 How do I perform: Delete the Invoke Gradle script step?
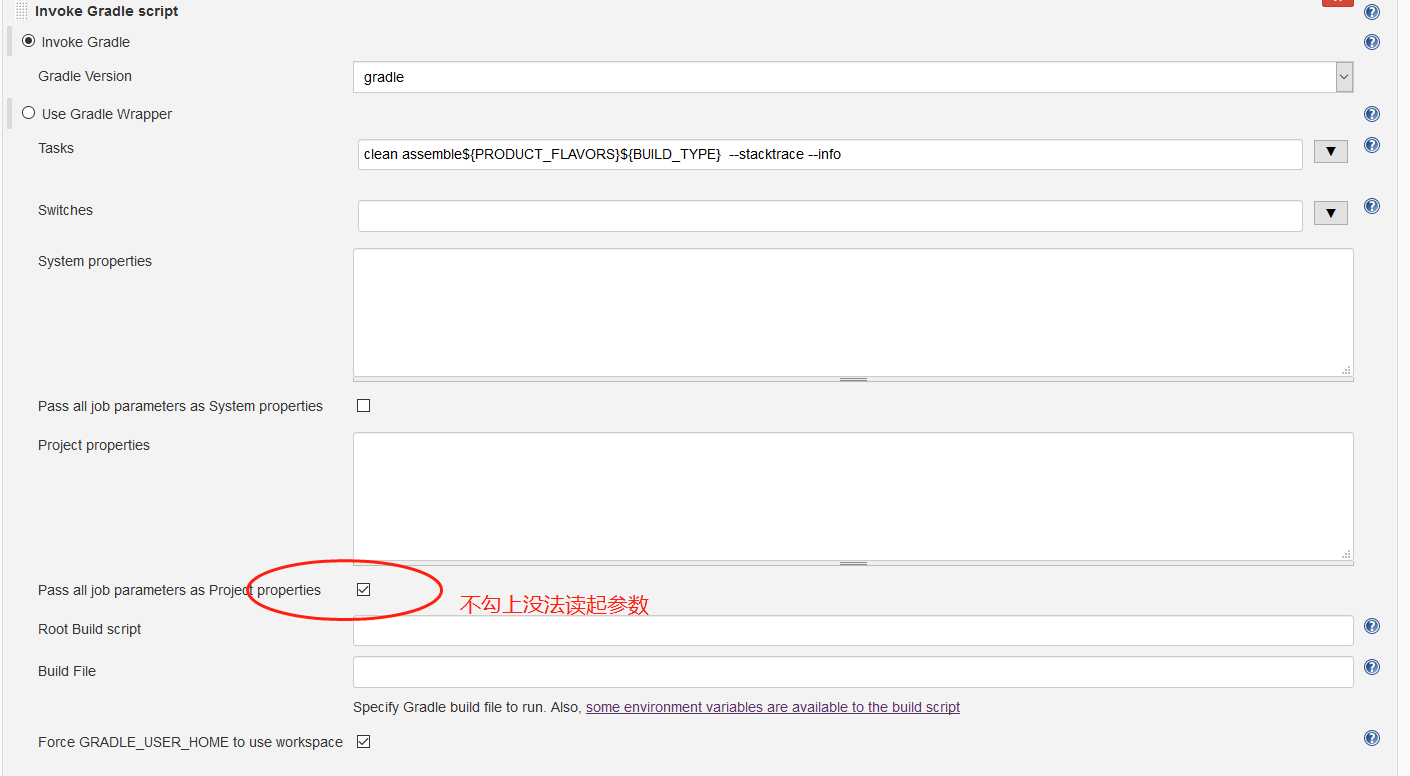click(x=1337, y=3)
